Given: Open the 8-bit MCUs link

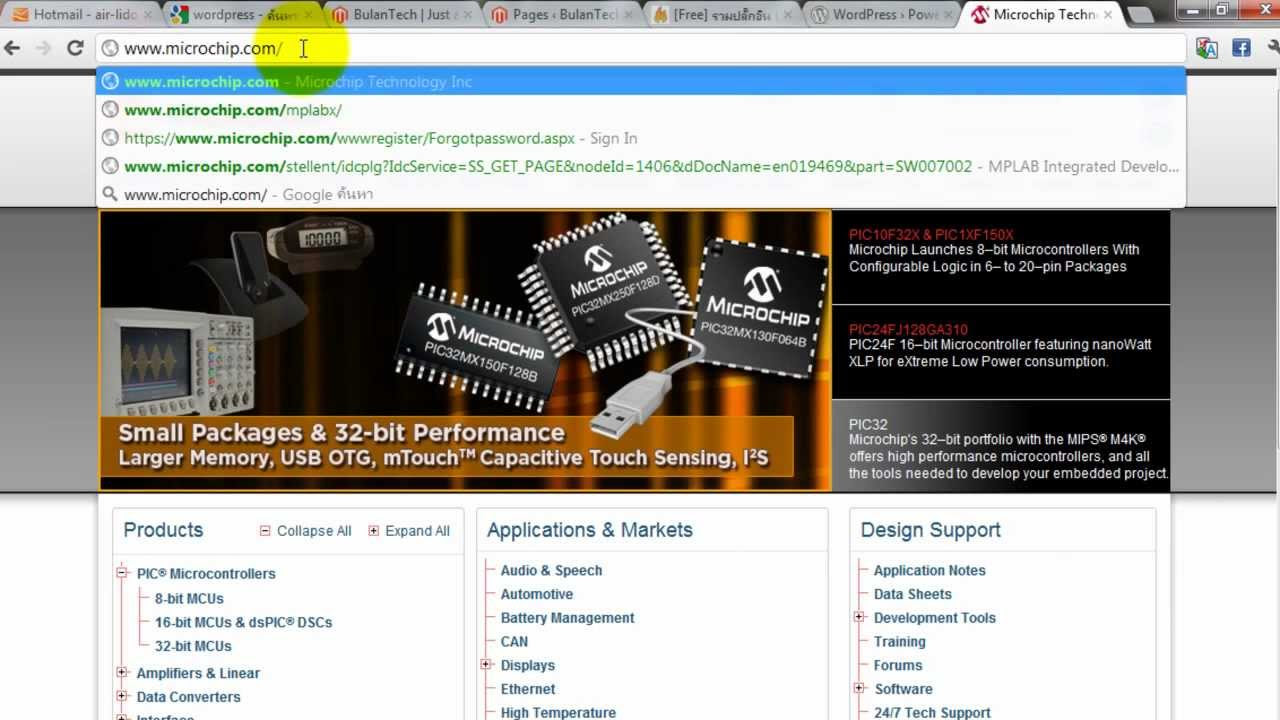Looking at the screenshot, I should [x=189, y=598].
